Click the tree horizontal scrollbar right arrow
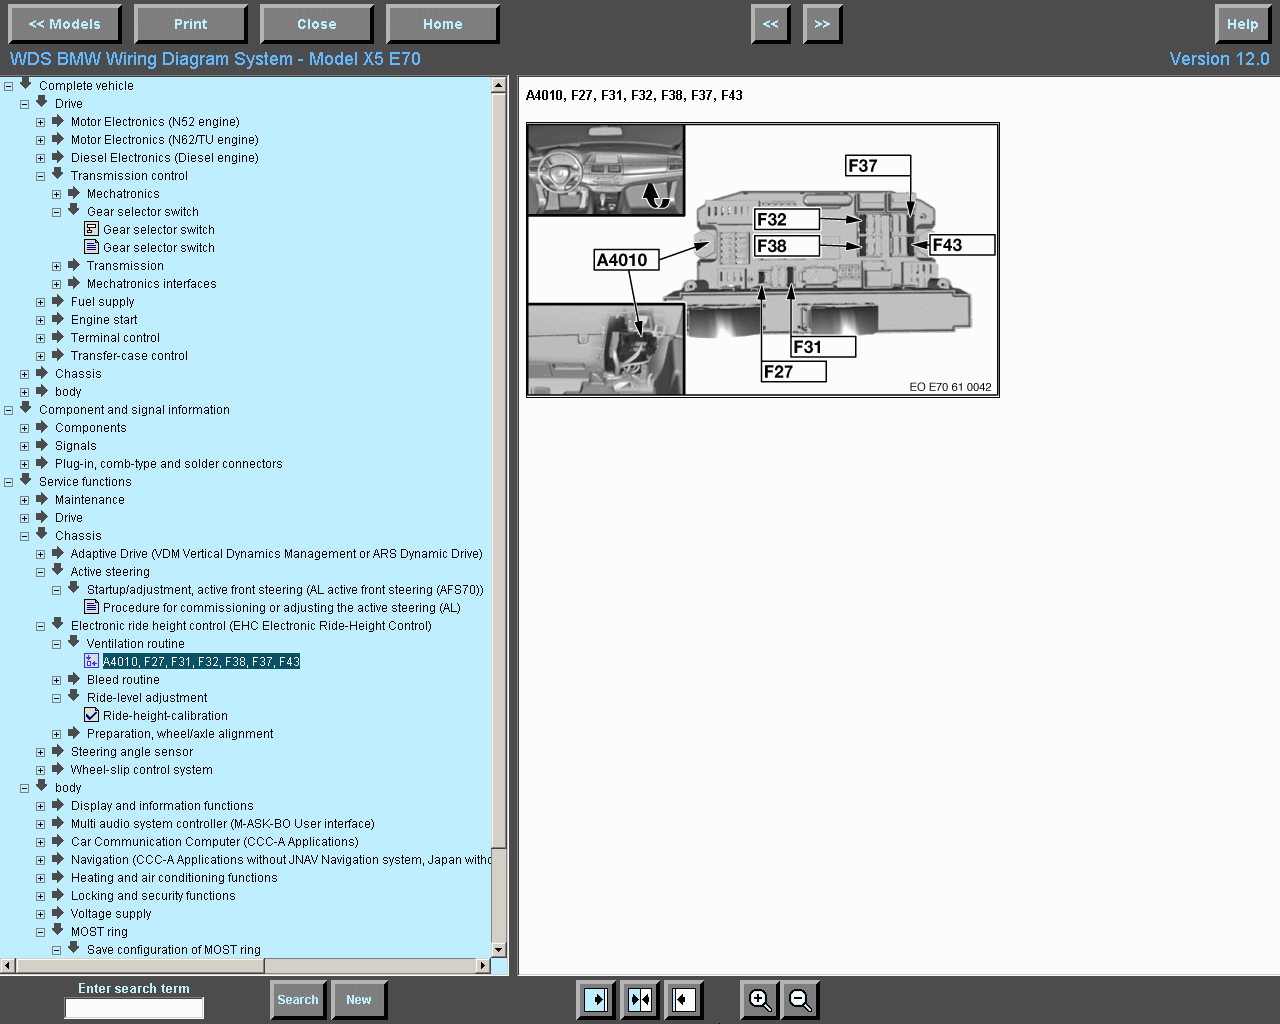Screen dimensions: 1280x1024 484,966
